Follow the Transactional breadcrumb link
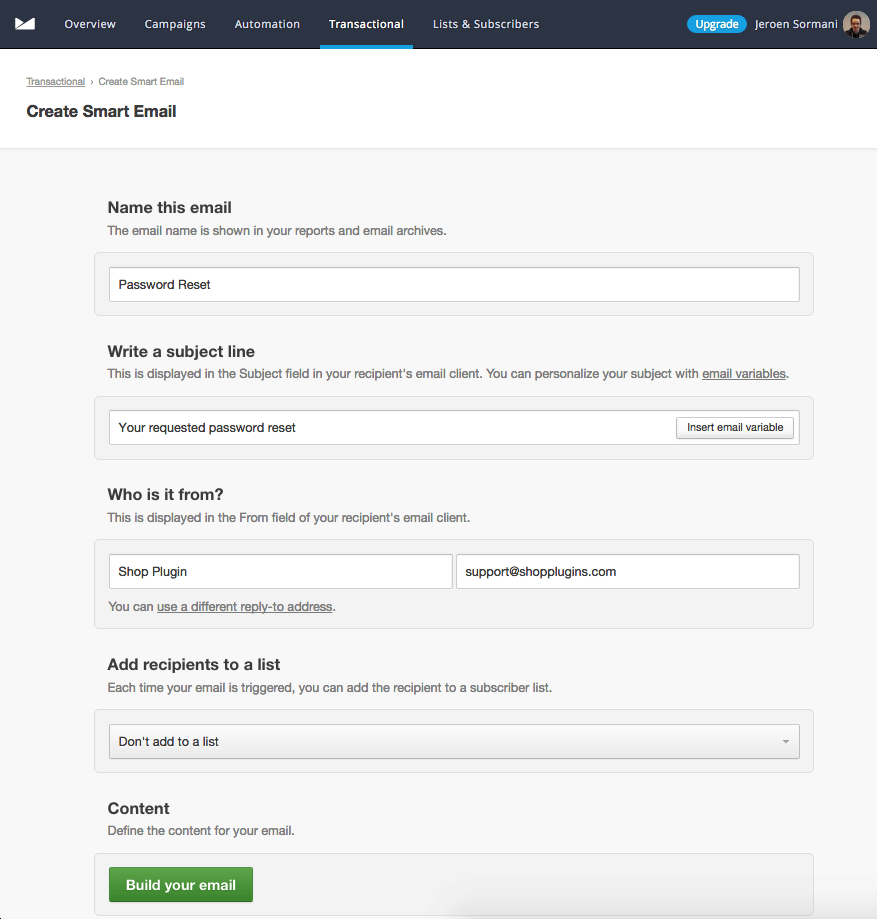877x919 pixels. [x=55, y=81]
